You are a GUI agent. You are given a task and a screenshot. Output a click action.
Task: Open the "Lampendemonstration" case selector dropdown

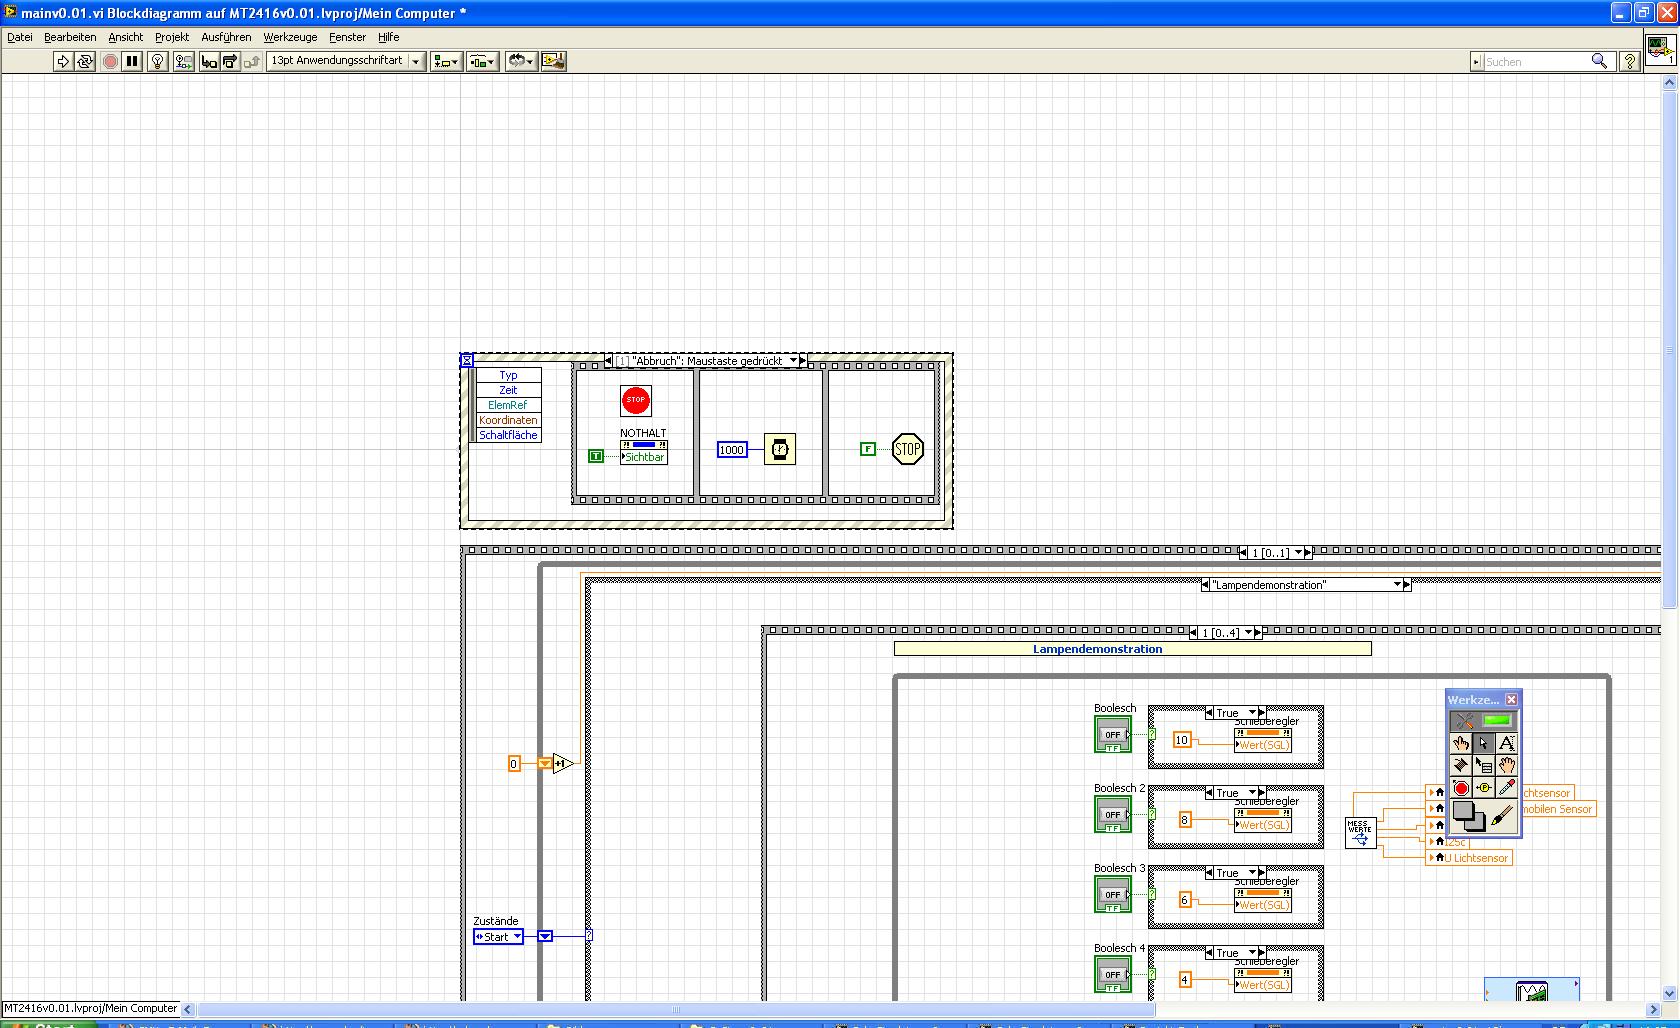pos(1306,585)
